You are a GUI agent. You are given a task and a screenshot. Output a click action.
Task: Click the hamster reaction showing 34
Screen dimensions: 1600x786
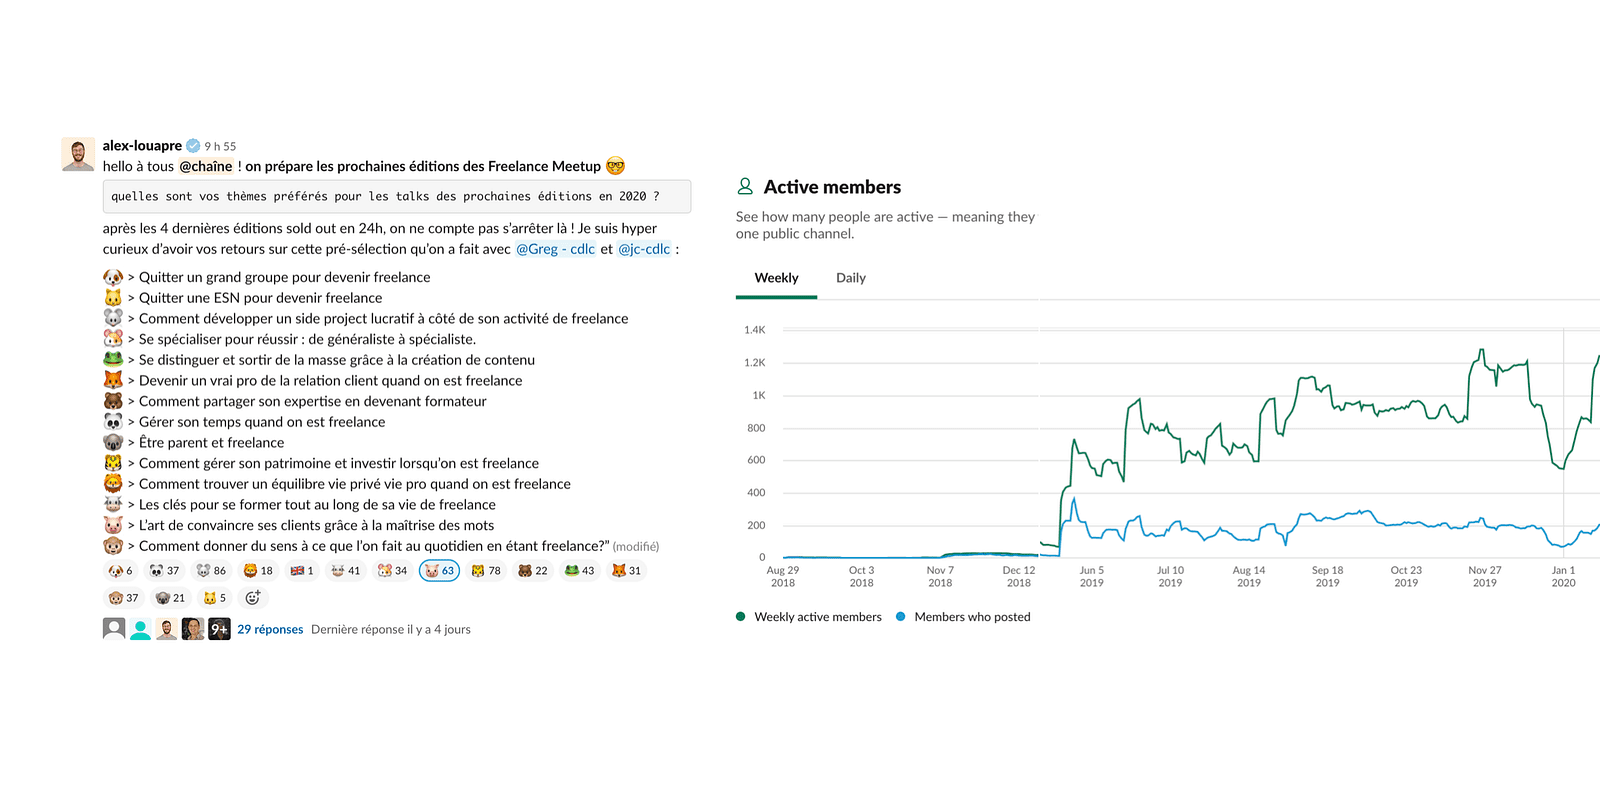[392, 571]
